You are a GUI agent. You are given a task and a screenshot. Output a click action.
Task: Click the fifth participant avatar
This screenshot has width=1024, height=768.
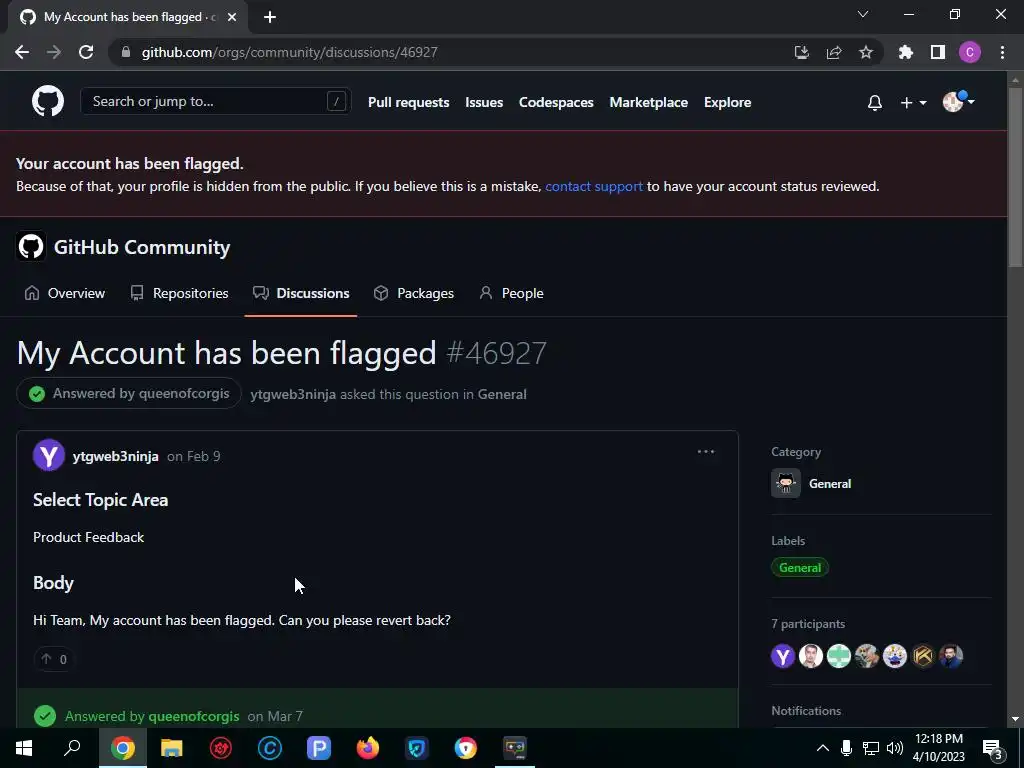coord(895,656)
